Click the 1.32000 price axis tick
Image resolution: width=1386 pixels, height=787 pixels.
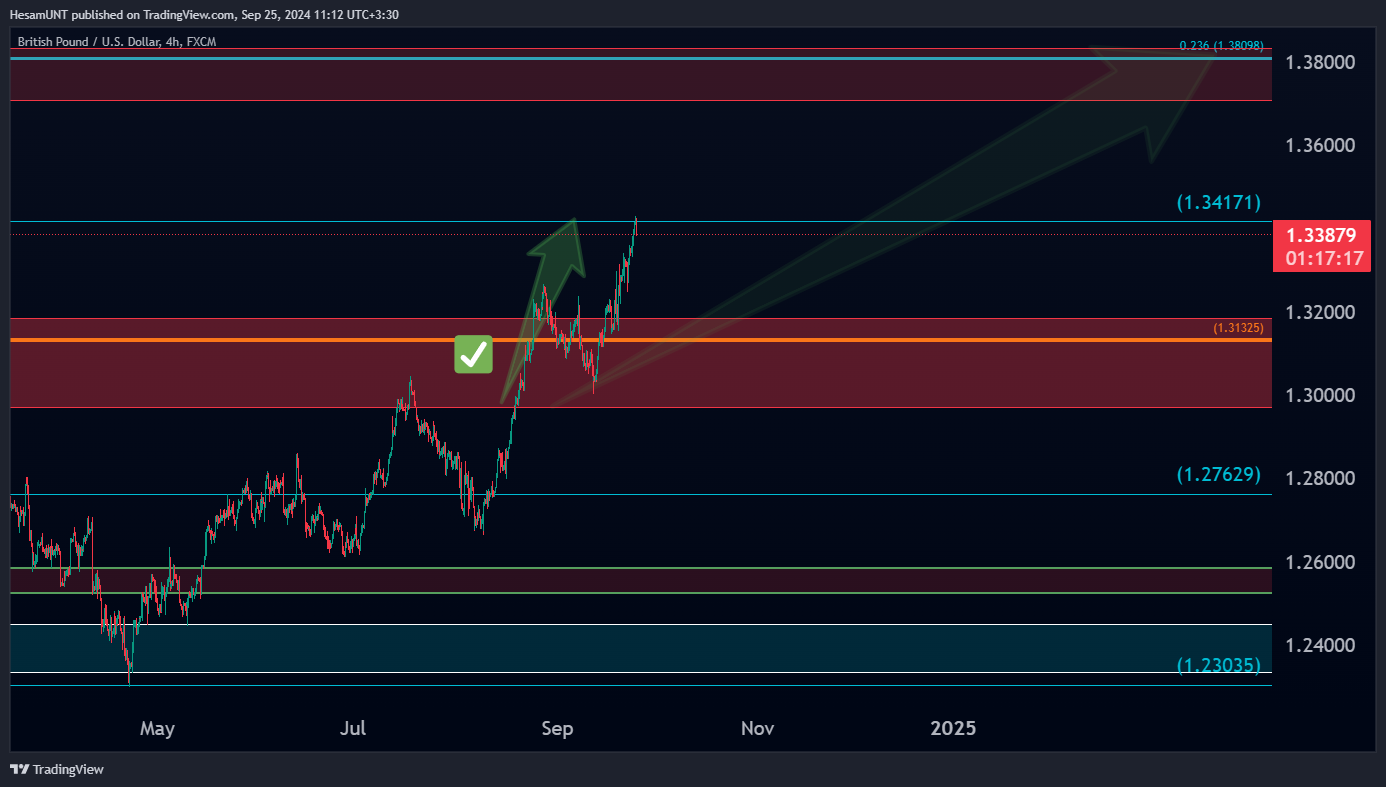1320,312
